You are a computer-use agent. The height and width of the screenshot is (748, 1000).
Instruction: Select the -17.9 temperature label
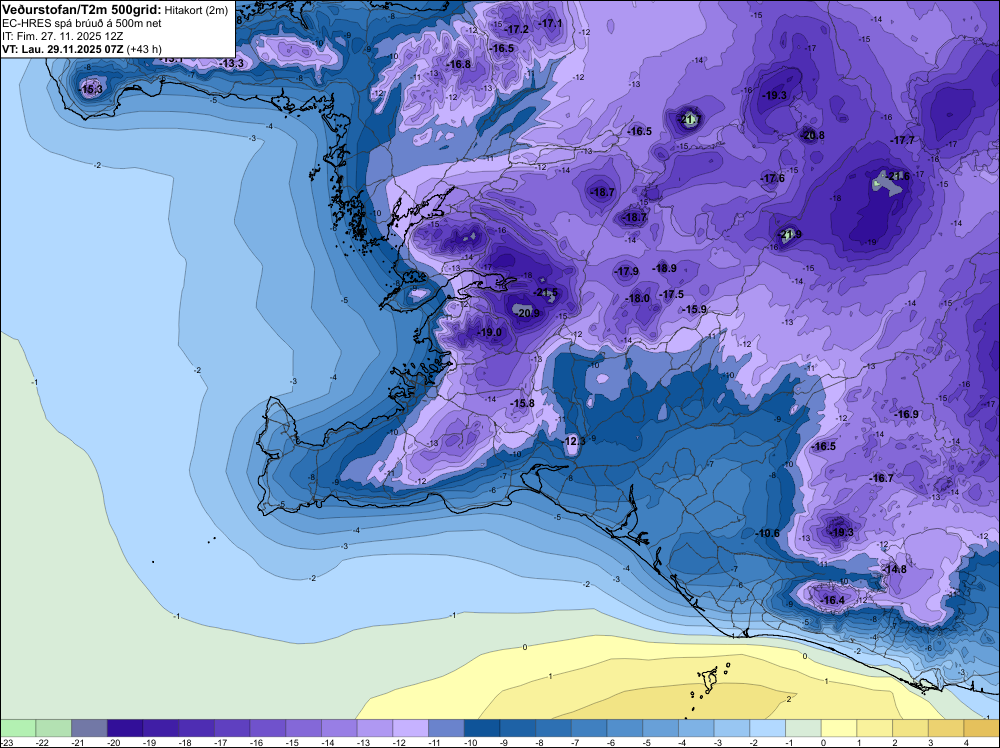pos(626,272)
